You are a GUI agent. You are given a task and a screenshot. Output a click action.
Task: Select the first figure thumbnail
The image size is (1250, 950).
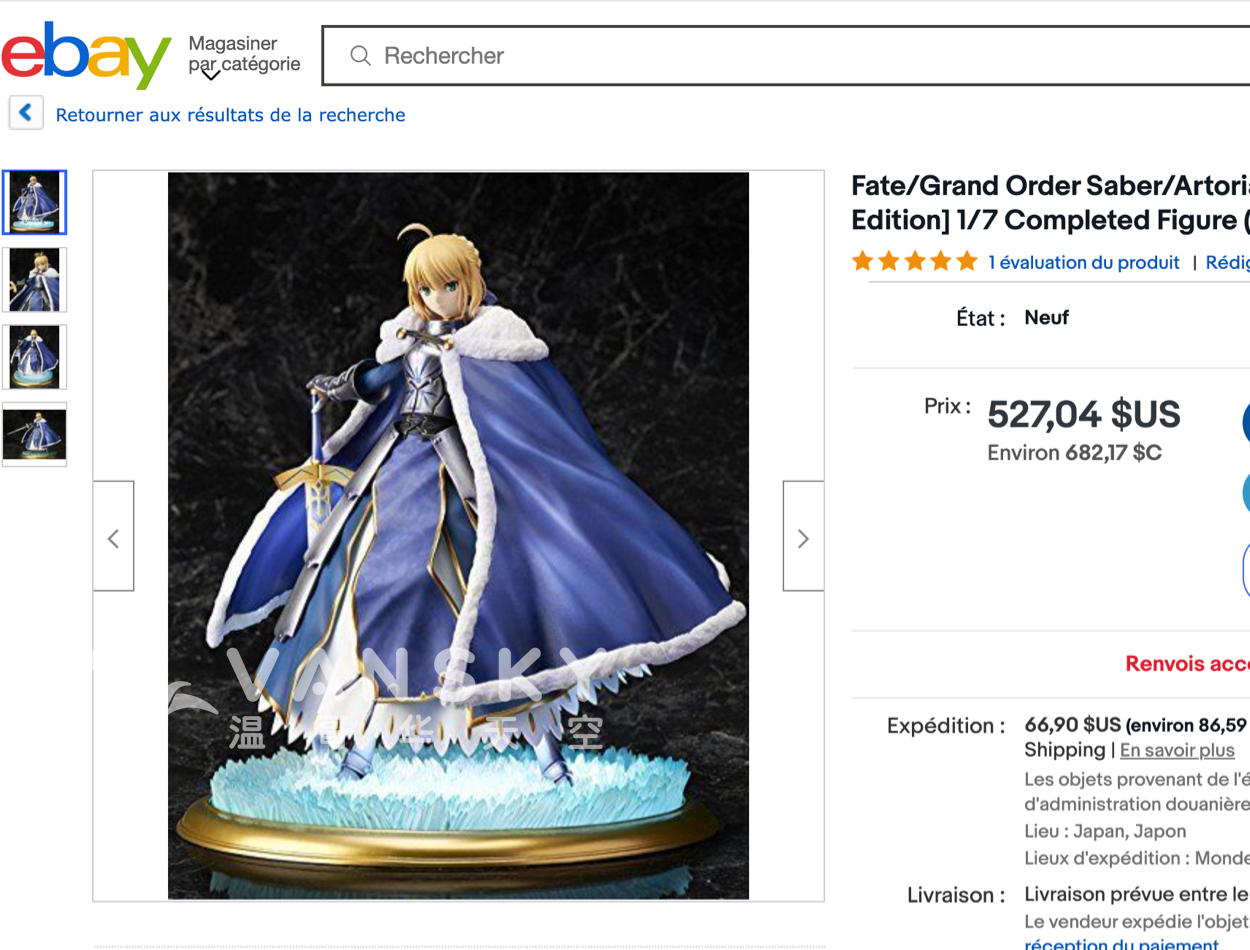click(x=35, y=202)
